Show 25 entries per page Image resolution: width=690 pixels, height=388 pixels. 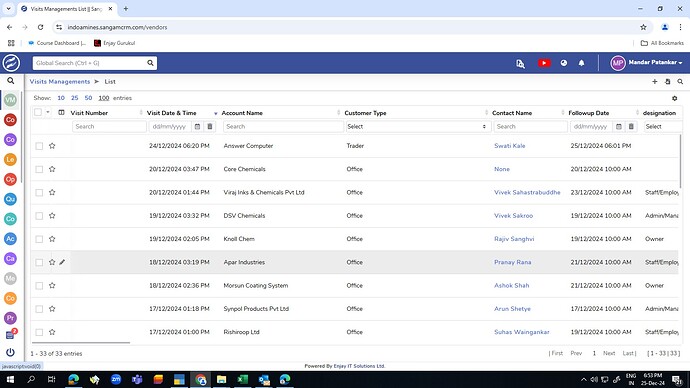(x=74, y=98)
